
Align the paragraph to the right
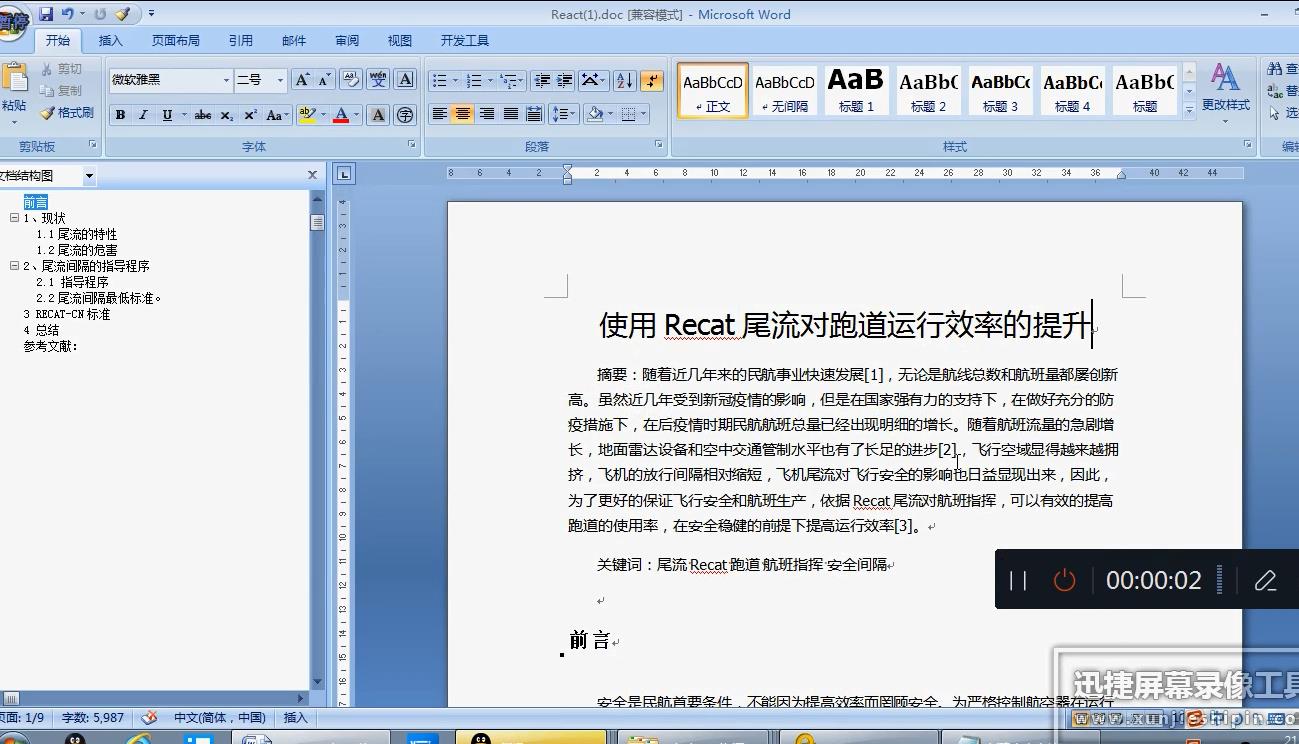click(486, 114)
